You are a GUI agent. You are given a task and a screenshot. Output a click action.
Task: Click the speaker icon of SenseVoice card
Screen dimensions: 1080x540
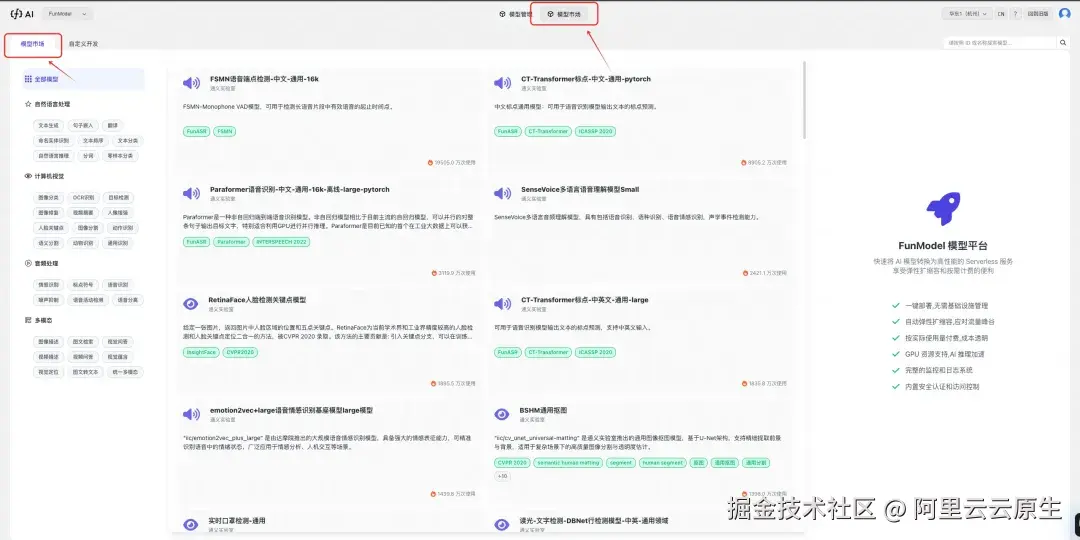point(502,194)
